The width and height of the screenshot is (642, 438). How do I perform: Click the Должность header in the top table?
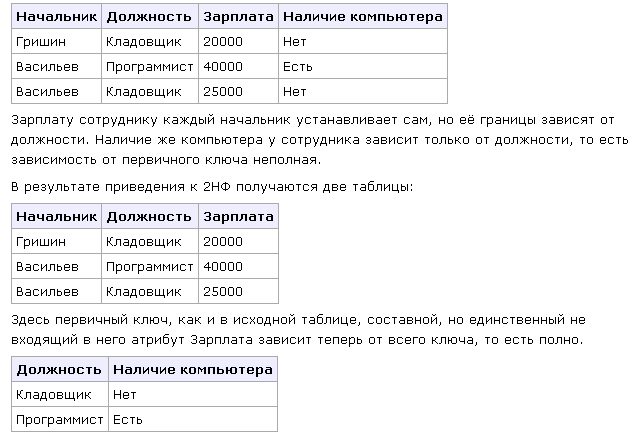[150, 16]
